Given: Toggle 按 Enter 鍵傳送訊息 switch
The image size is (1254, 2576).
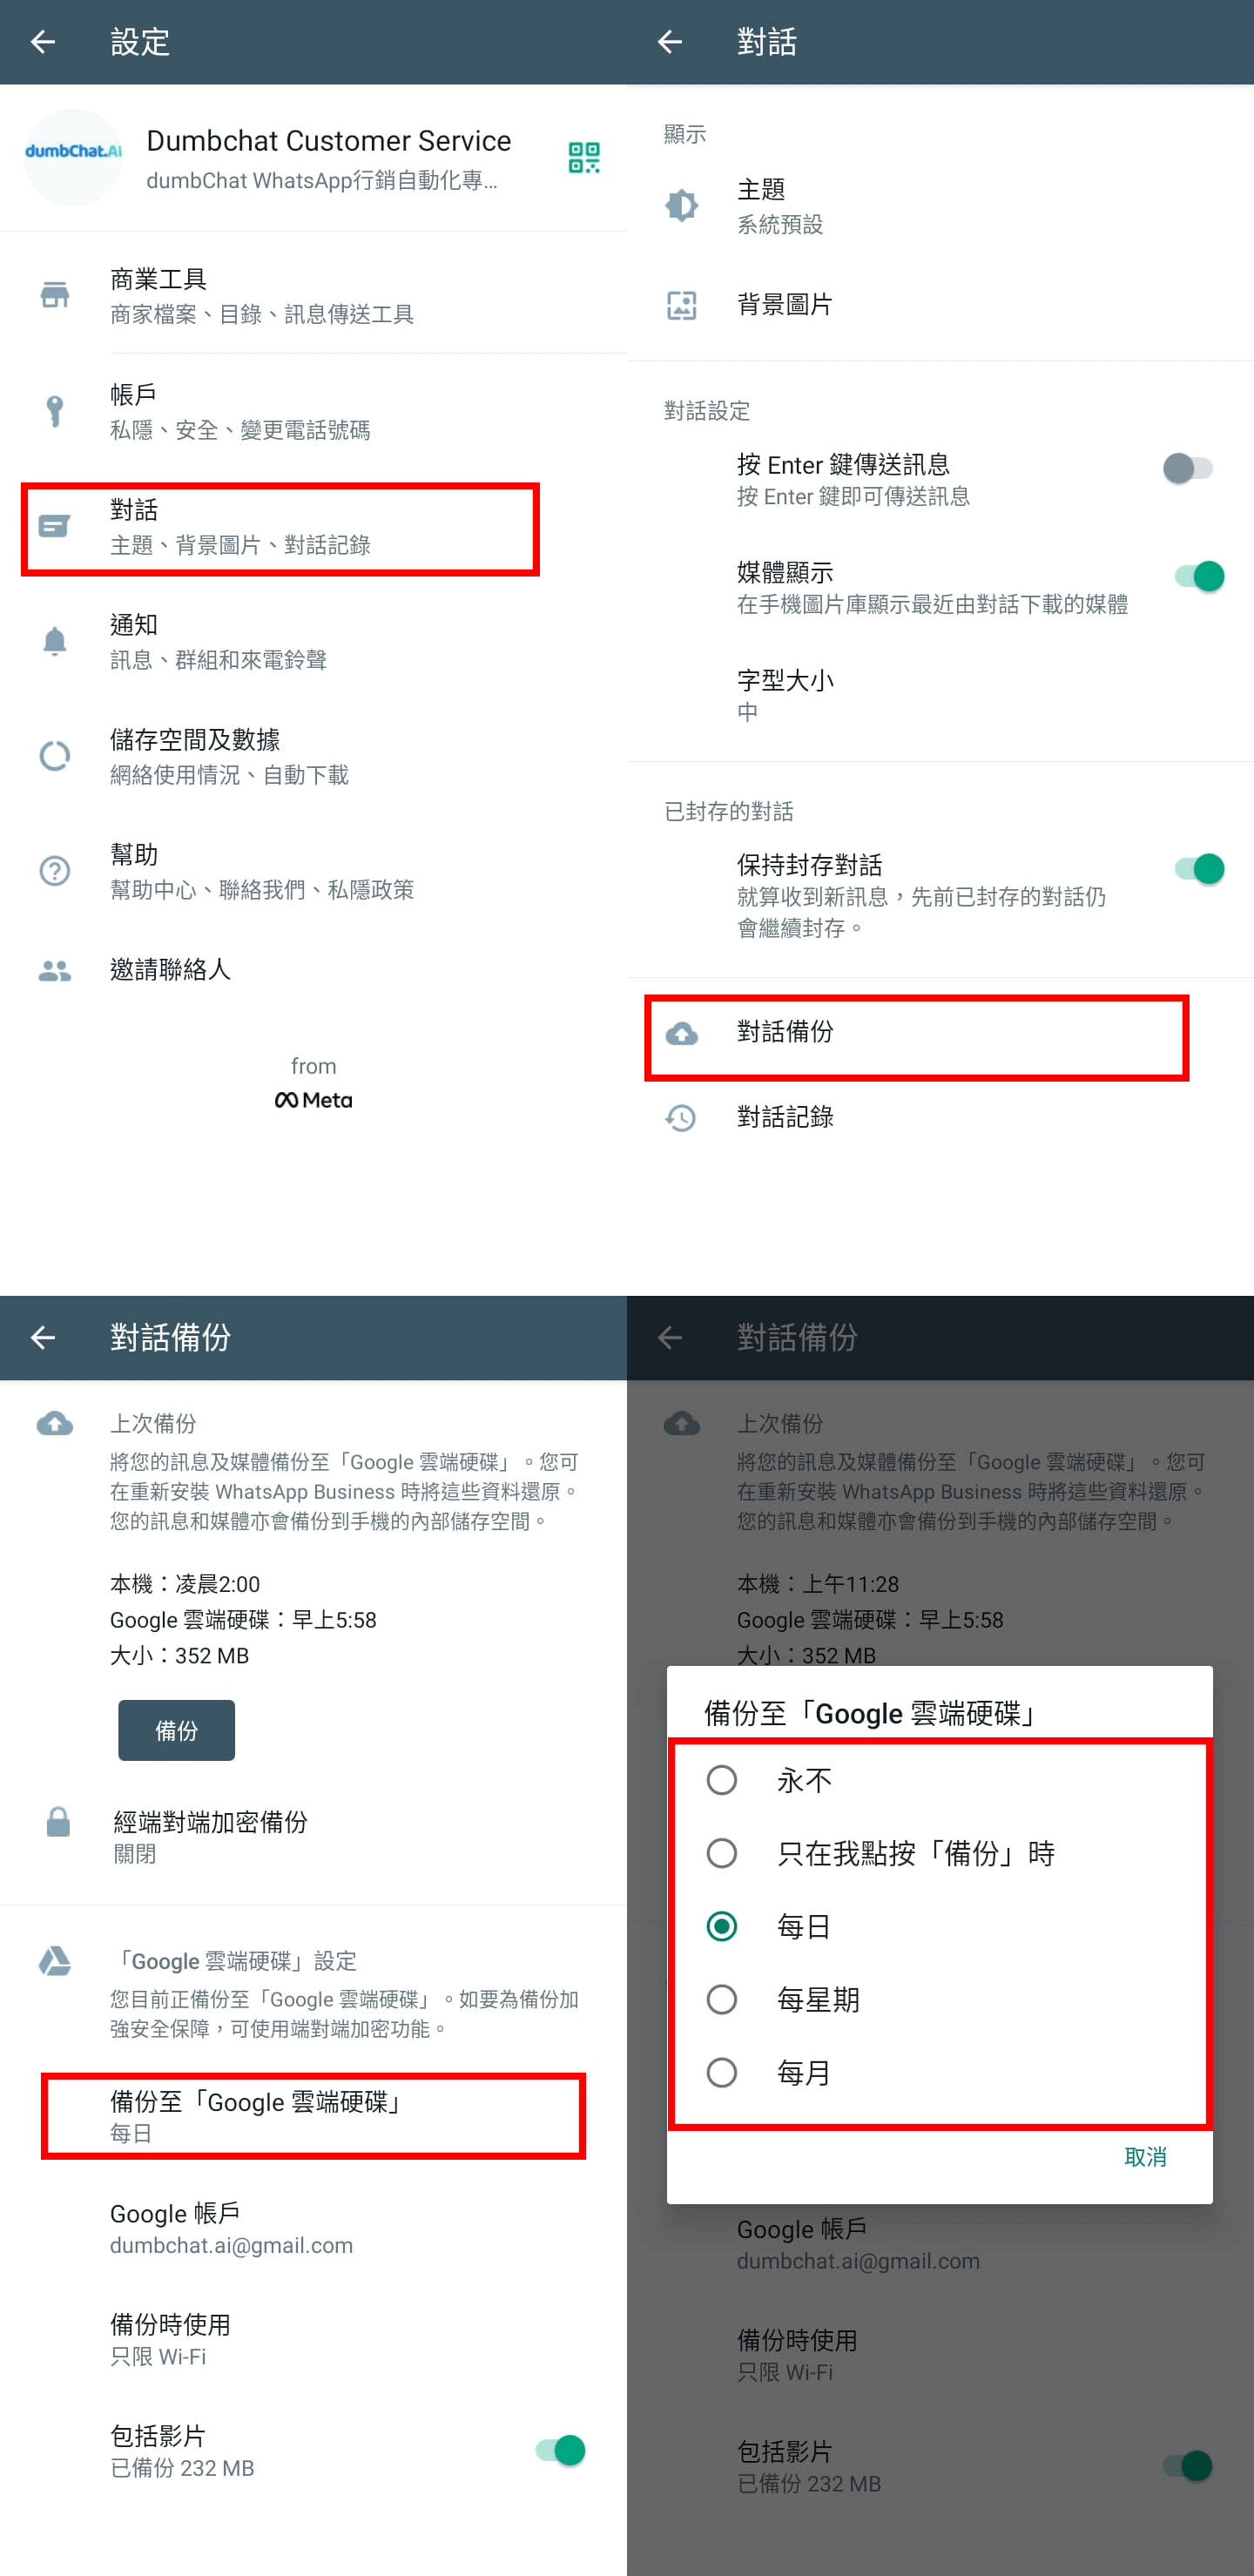Looking at the screenshot, I should click(1188, 468).
